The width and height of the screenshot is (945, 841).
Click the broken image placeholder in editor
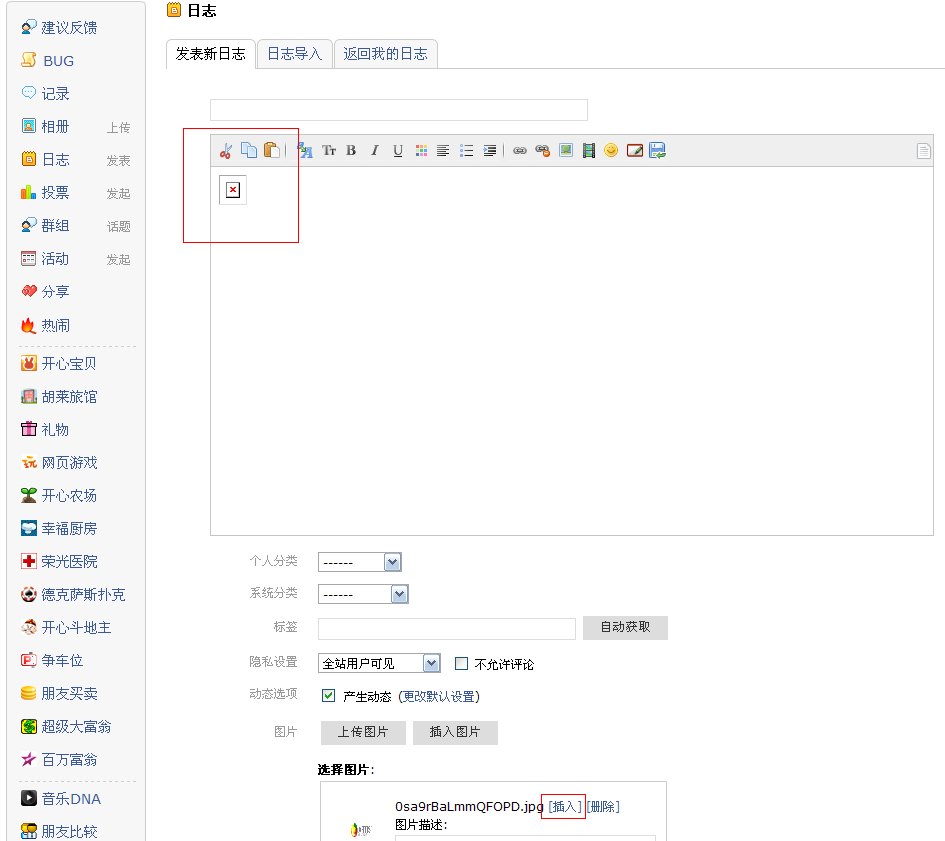(233, 191)
